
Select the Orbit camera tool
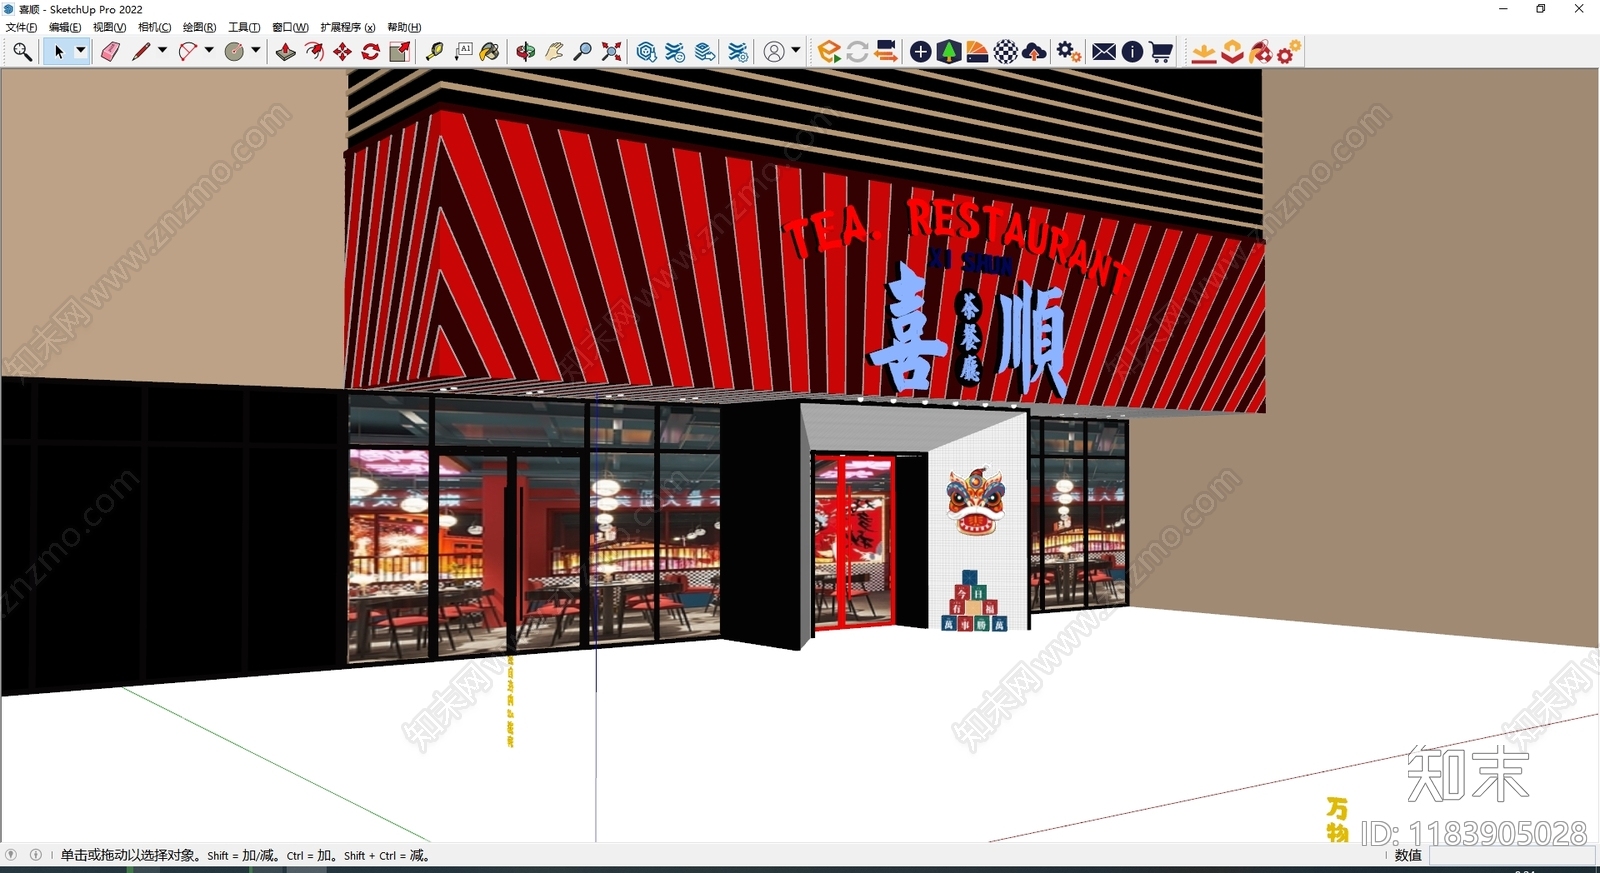[x=526, y=52]
